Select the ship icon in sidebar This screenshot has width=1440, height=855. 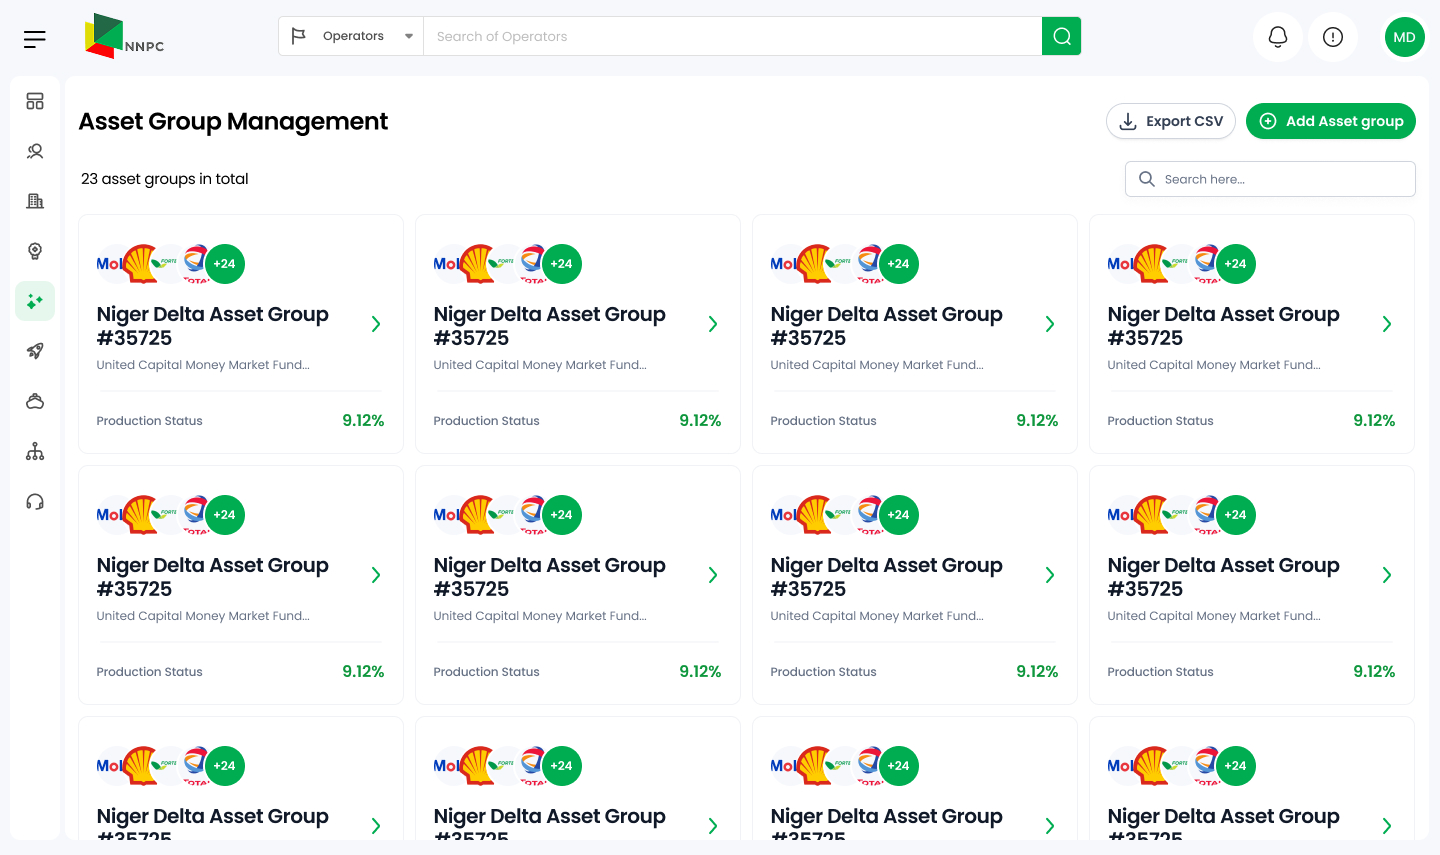[35, 401]
